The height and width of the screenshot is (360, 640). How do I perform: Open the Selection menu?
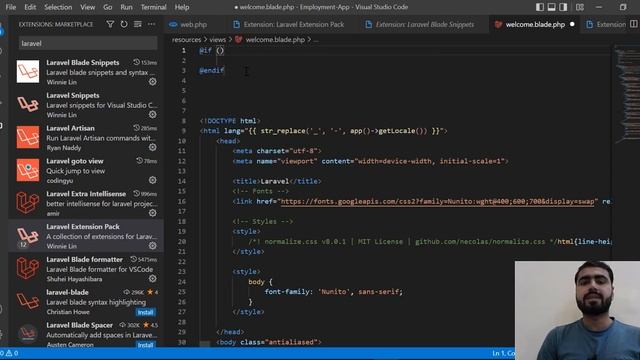pyautogui.click(x=58, y=7)
